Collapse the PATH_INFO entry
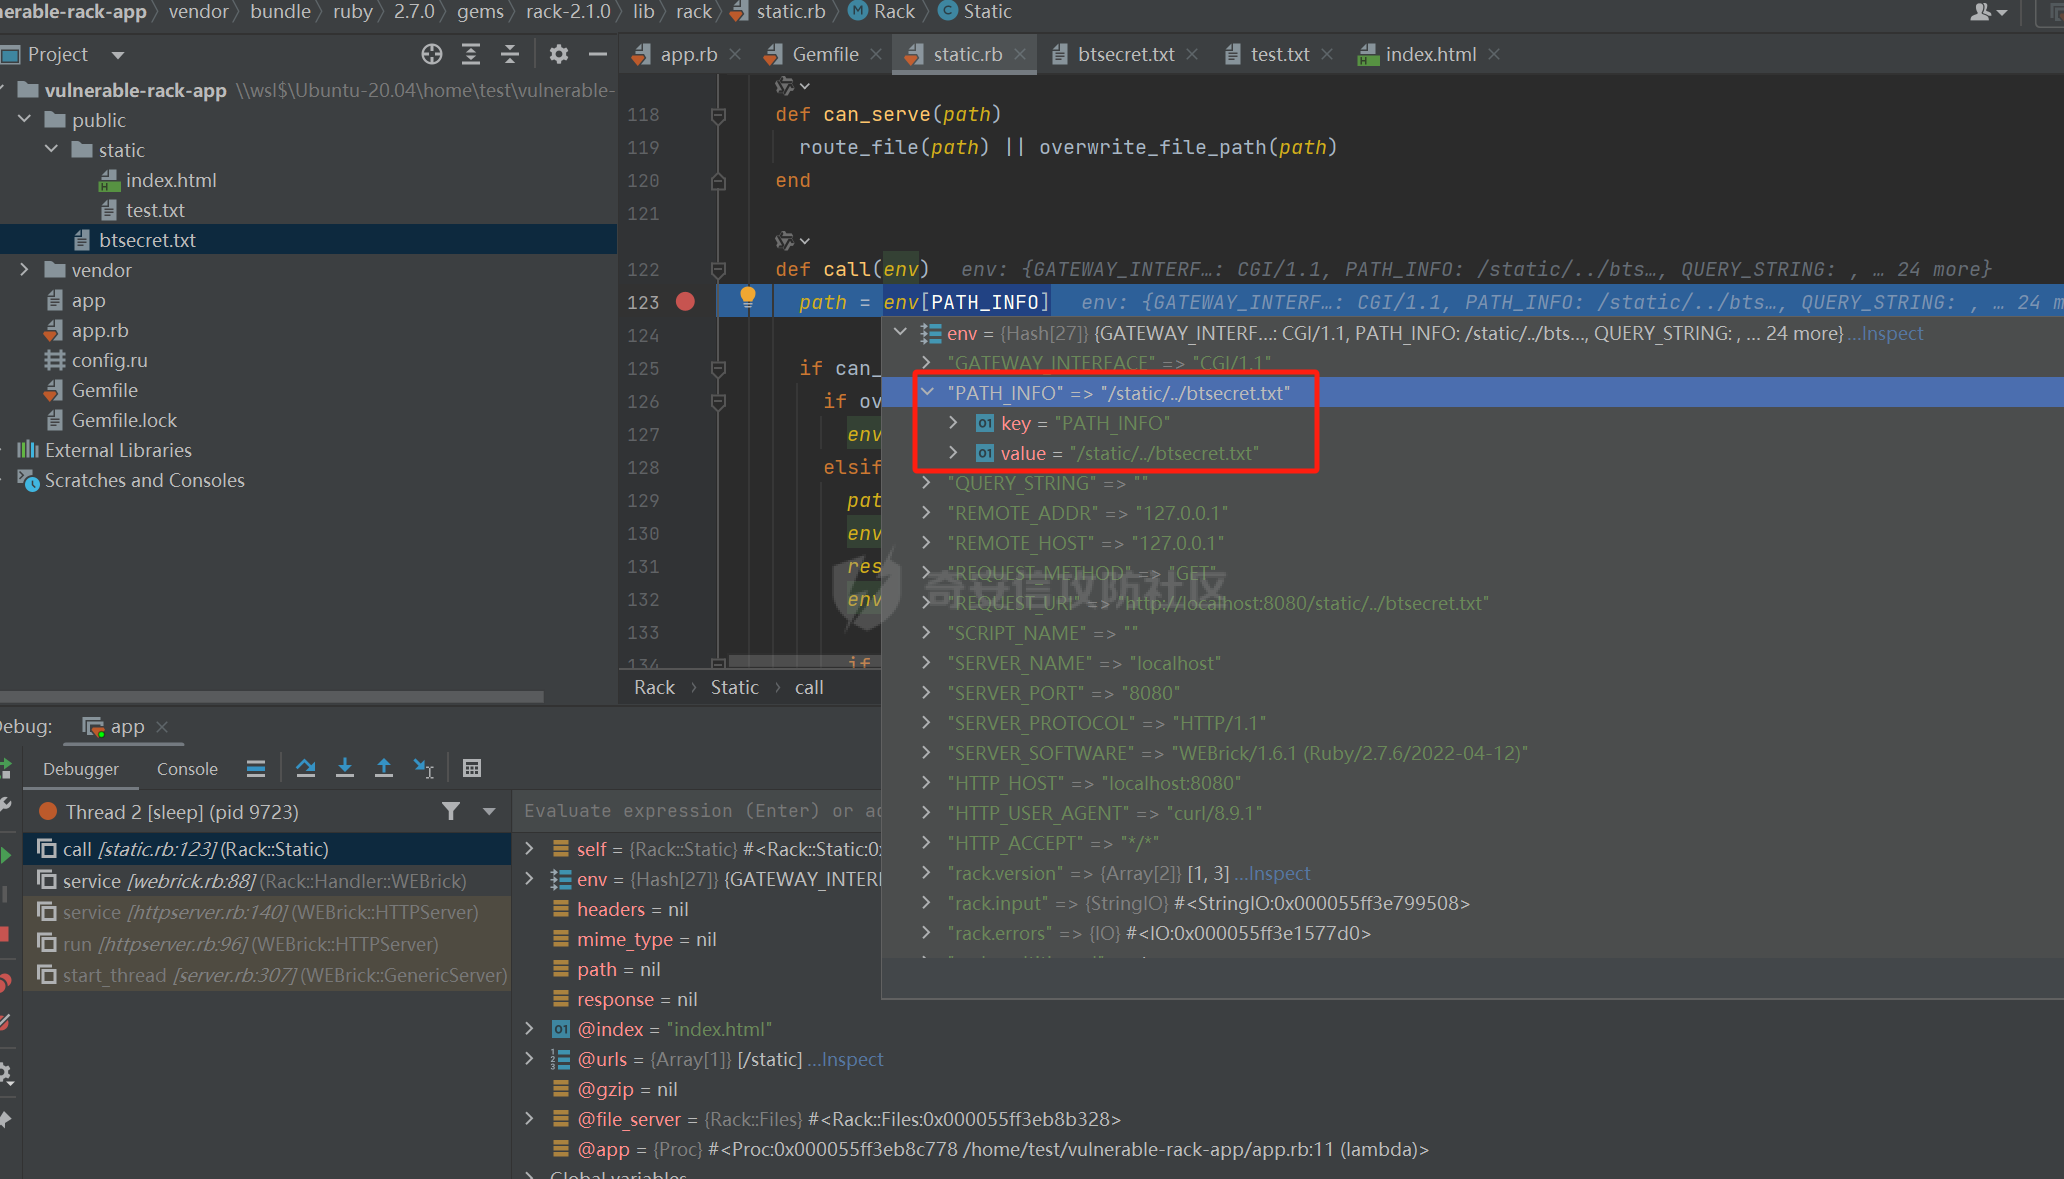The image size is (2064, 1179). click(x=927, y=392)
